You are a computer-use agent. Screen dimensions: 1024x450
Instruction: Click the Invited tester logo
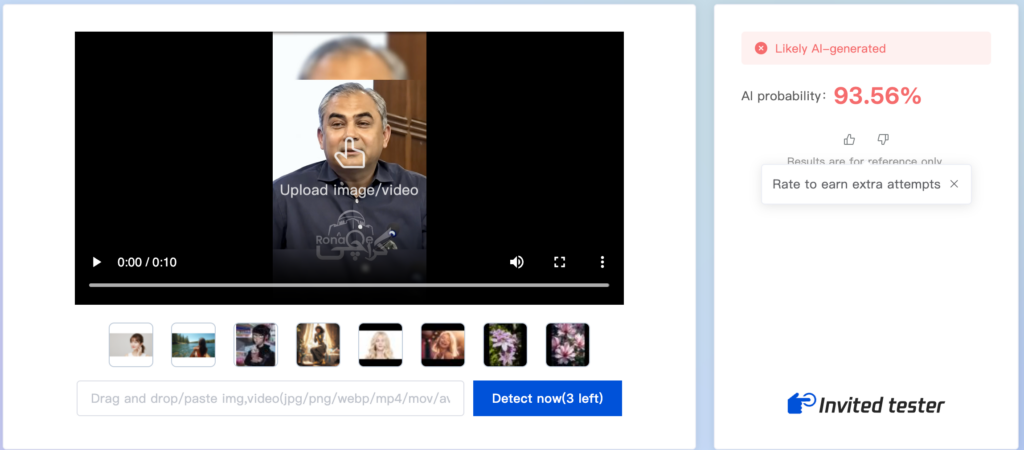click(x=866, y=405)
